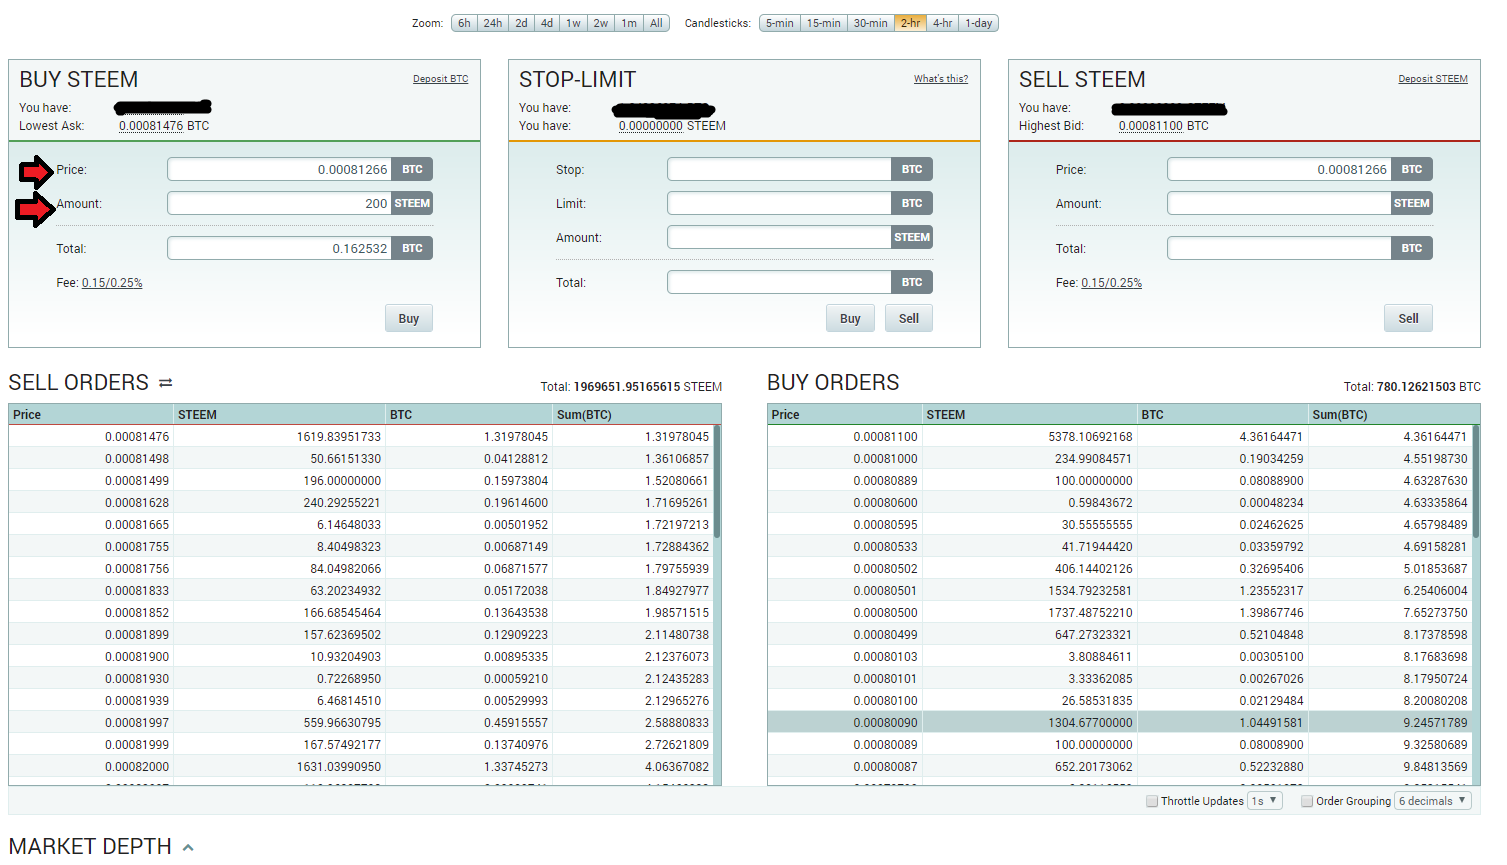
Task: Enable Throttle Updates checkbox
Action: pos(1152,801)
